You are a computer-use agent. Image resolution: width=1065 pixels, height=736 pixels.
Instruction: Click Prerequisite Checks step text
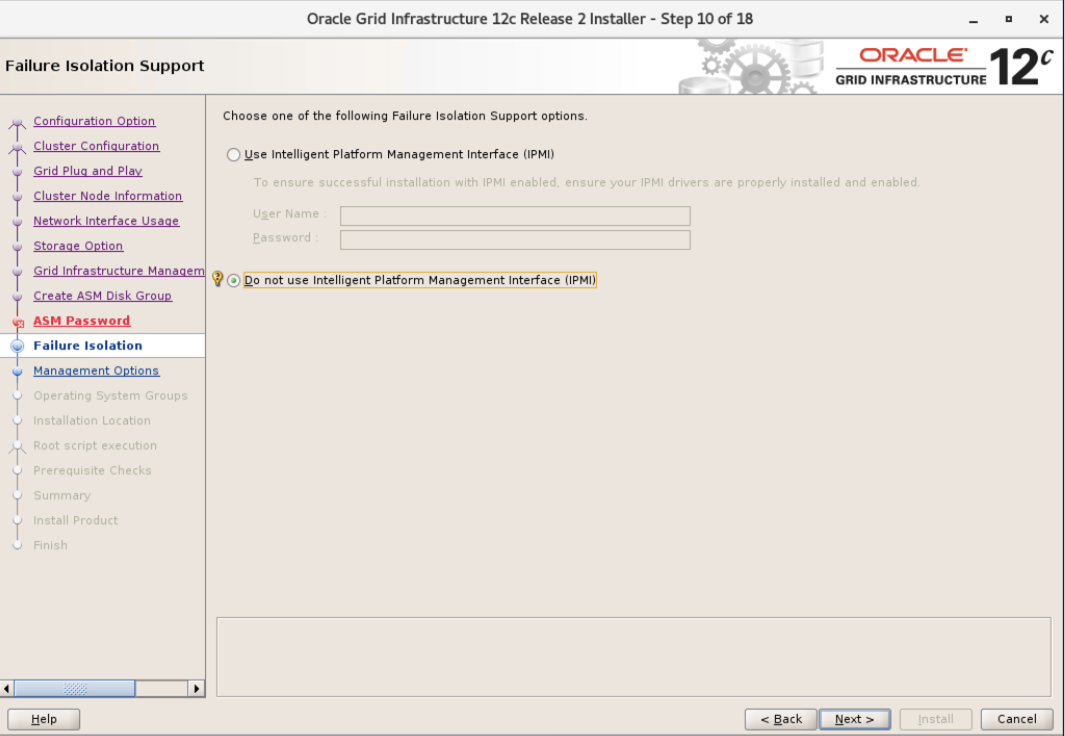[x=92, y=471]
